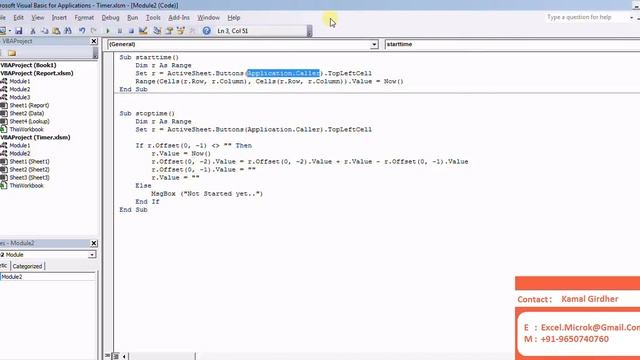Image resolution: width=640 pixels, height=360 pixels.
Task: Open the View menu
Action: (x=38, y=18)
